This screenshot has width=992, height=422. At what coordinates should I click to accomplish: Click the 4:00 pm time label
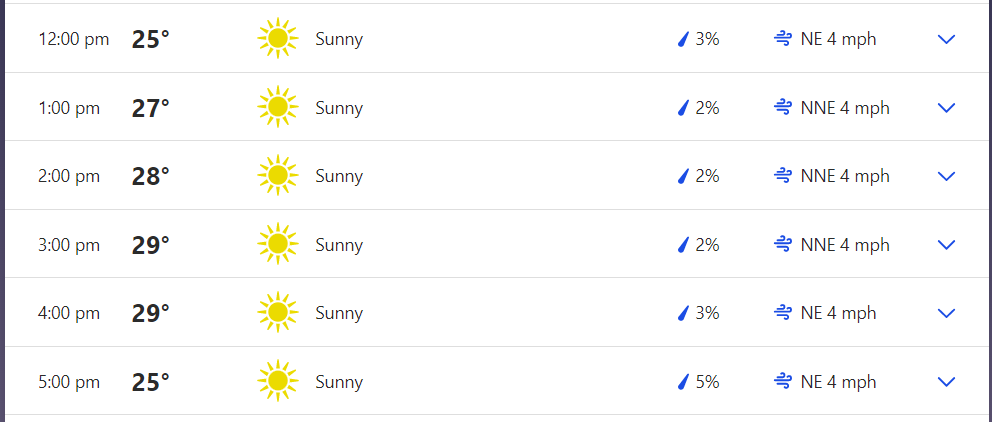tap(69, 313)
